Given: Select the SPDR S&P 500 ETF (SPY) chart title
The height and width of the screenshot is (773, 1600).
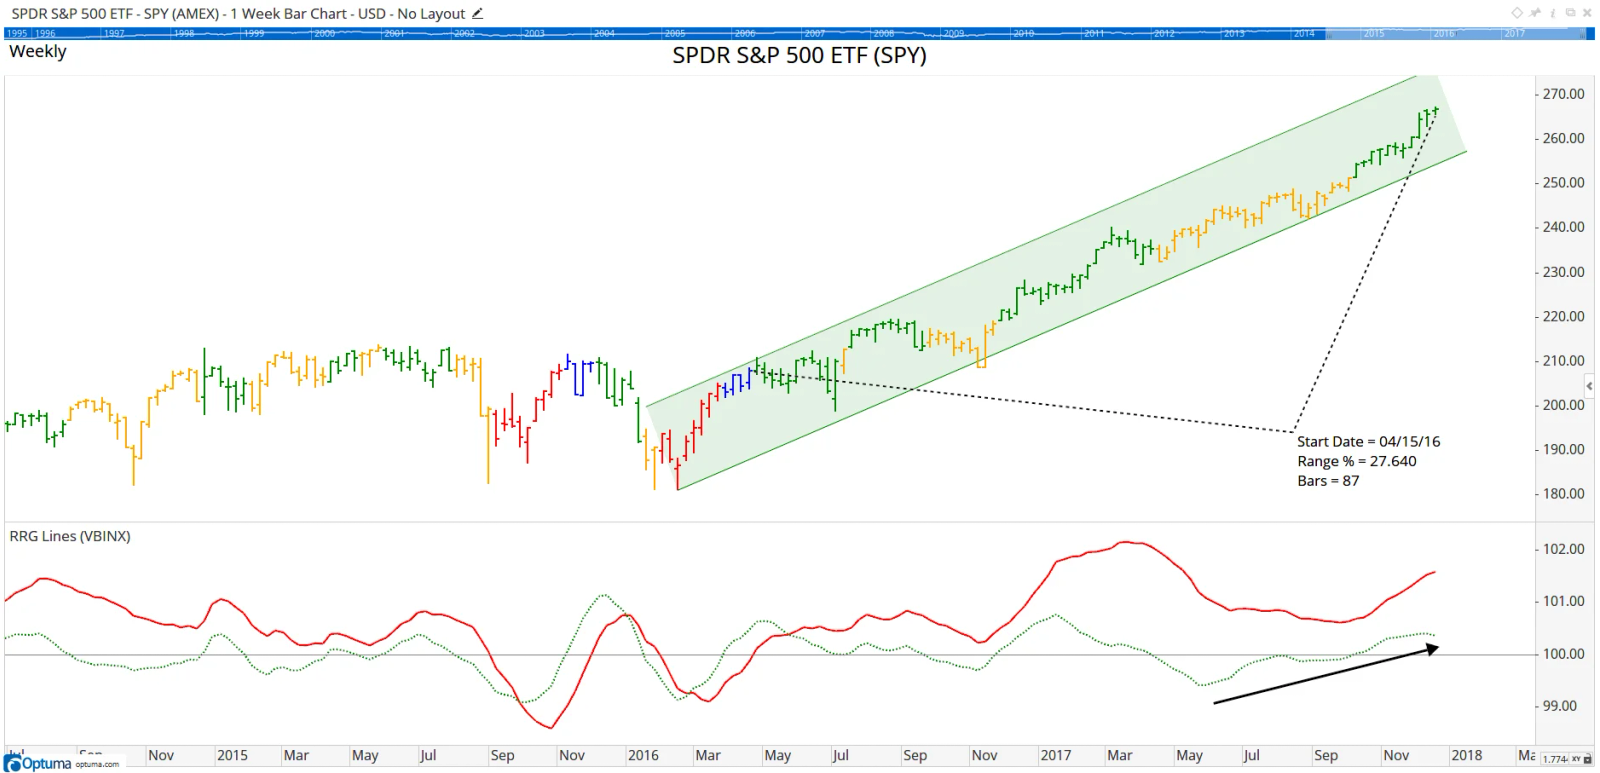Looking at the screenshot, I should [x=799, y=55].
